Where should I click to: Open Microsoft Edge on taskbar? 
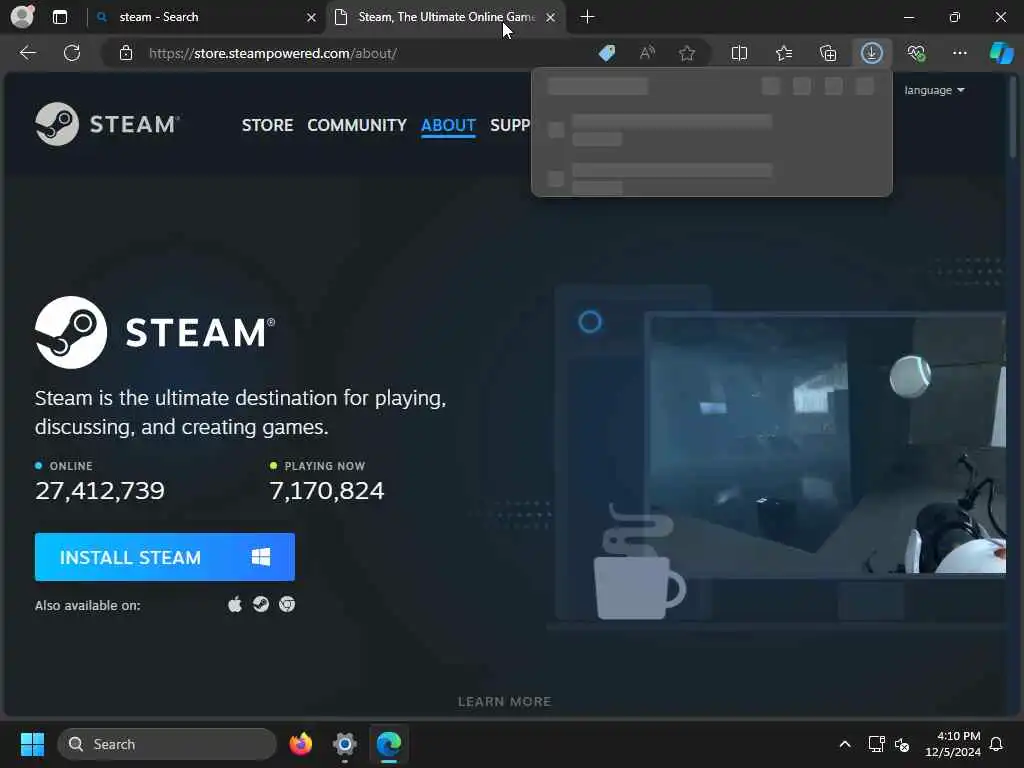coord(389,744)
